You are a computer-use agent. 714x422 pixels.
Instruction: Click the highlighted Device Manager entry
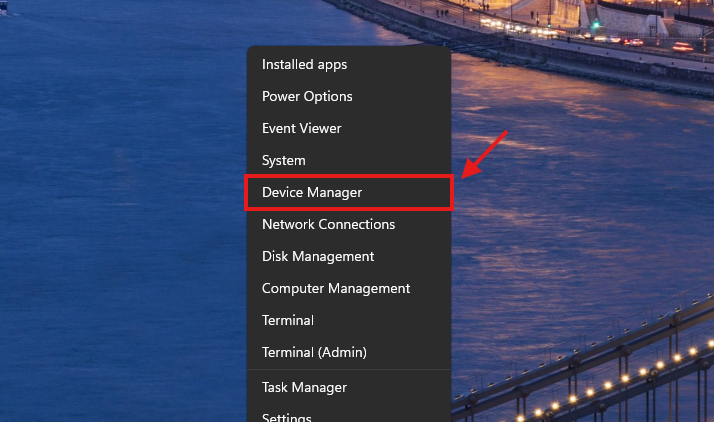pos(312,192)
